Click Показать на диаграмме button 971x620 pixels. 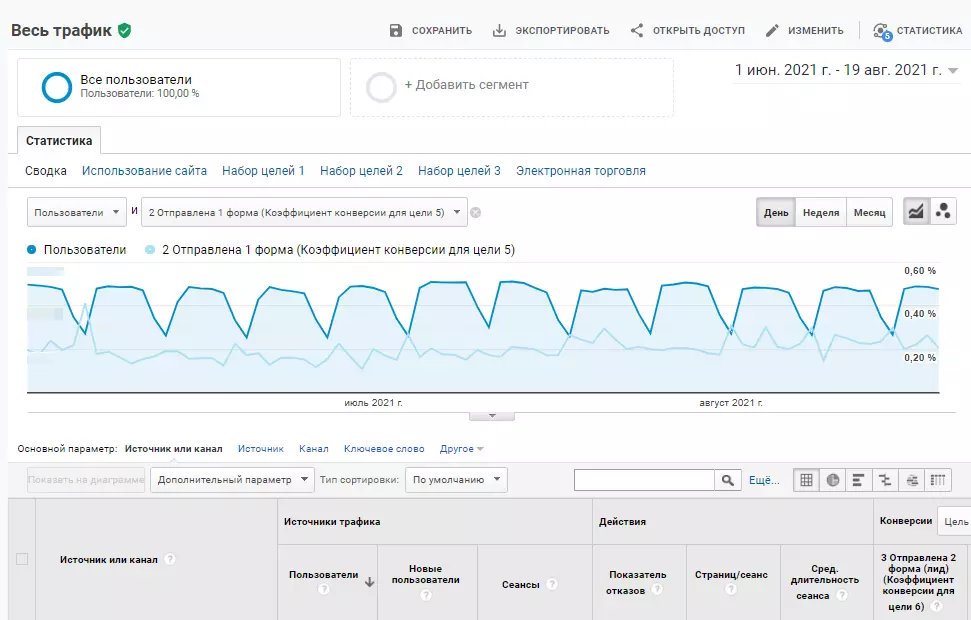coord(86,480)
